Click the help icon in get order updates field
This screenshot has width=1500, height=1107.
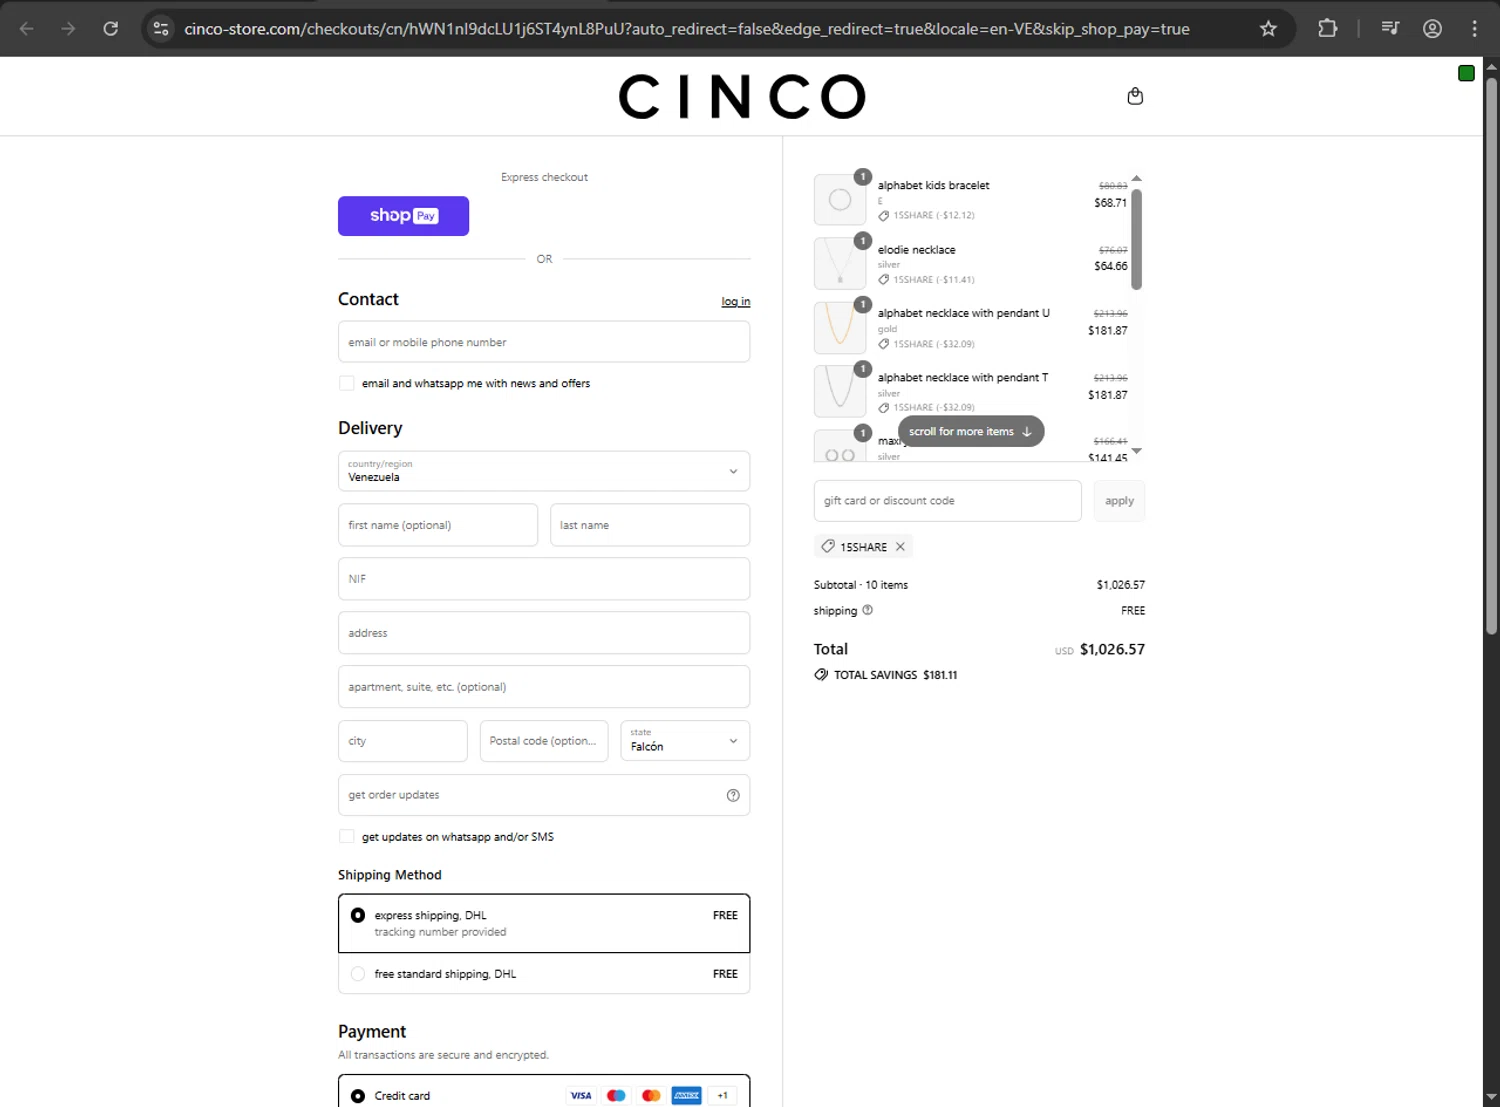733,795
